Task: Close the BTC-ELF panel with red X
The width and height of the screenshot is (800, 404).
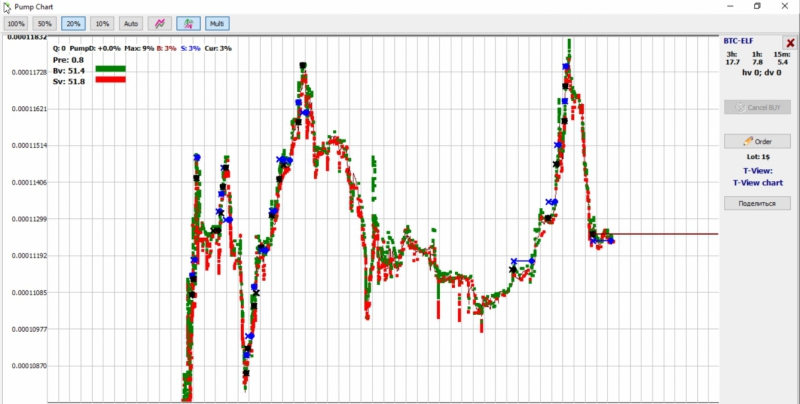Action: 790,43
